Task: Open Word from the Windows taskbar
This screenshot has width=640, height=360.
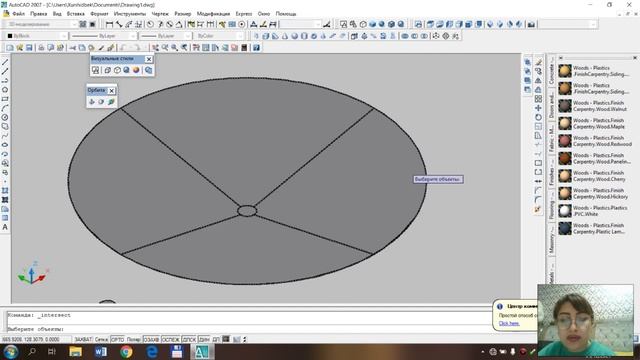Action: click(x=101, y=351)
